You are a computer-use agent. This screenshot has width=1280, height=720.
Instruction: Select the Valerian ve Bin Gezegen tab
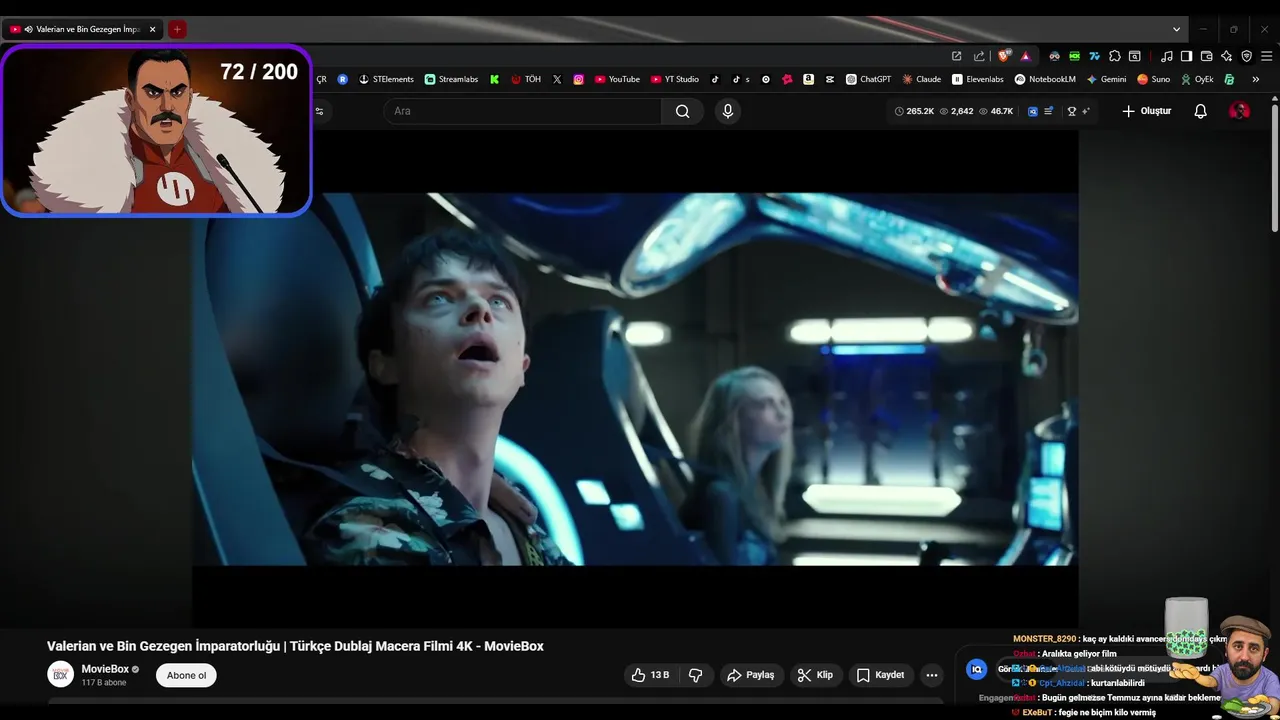[x=82, y=29]
